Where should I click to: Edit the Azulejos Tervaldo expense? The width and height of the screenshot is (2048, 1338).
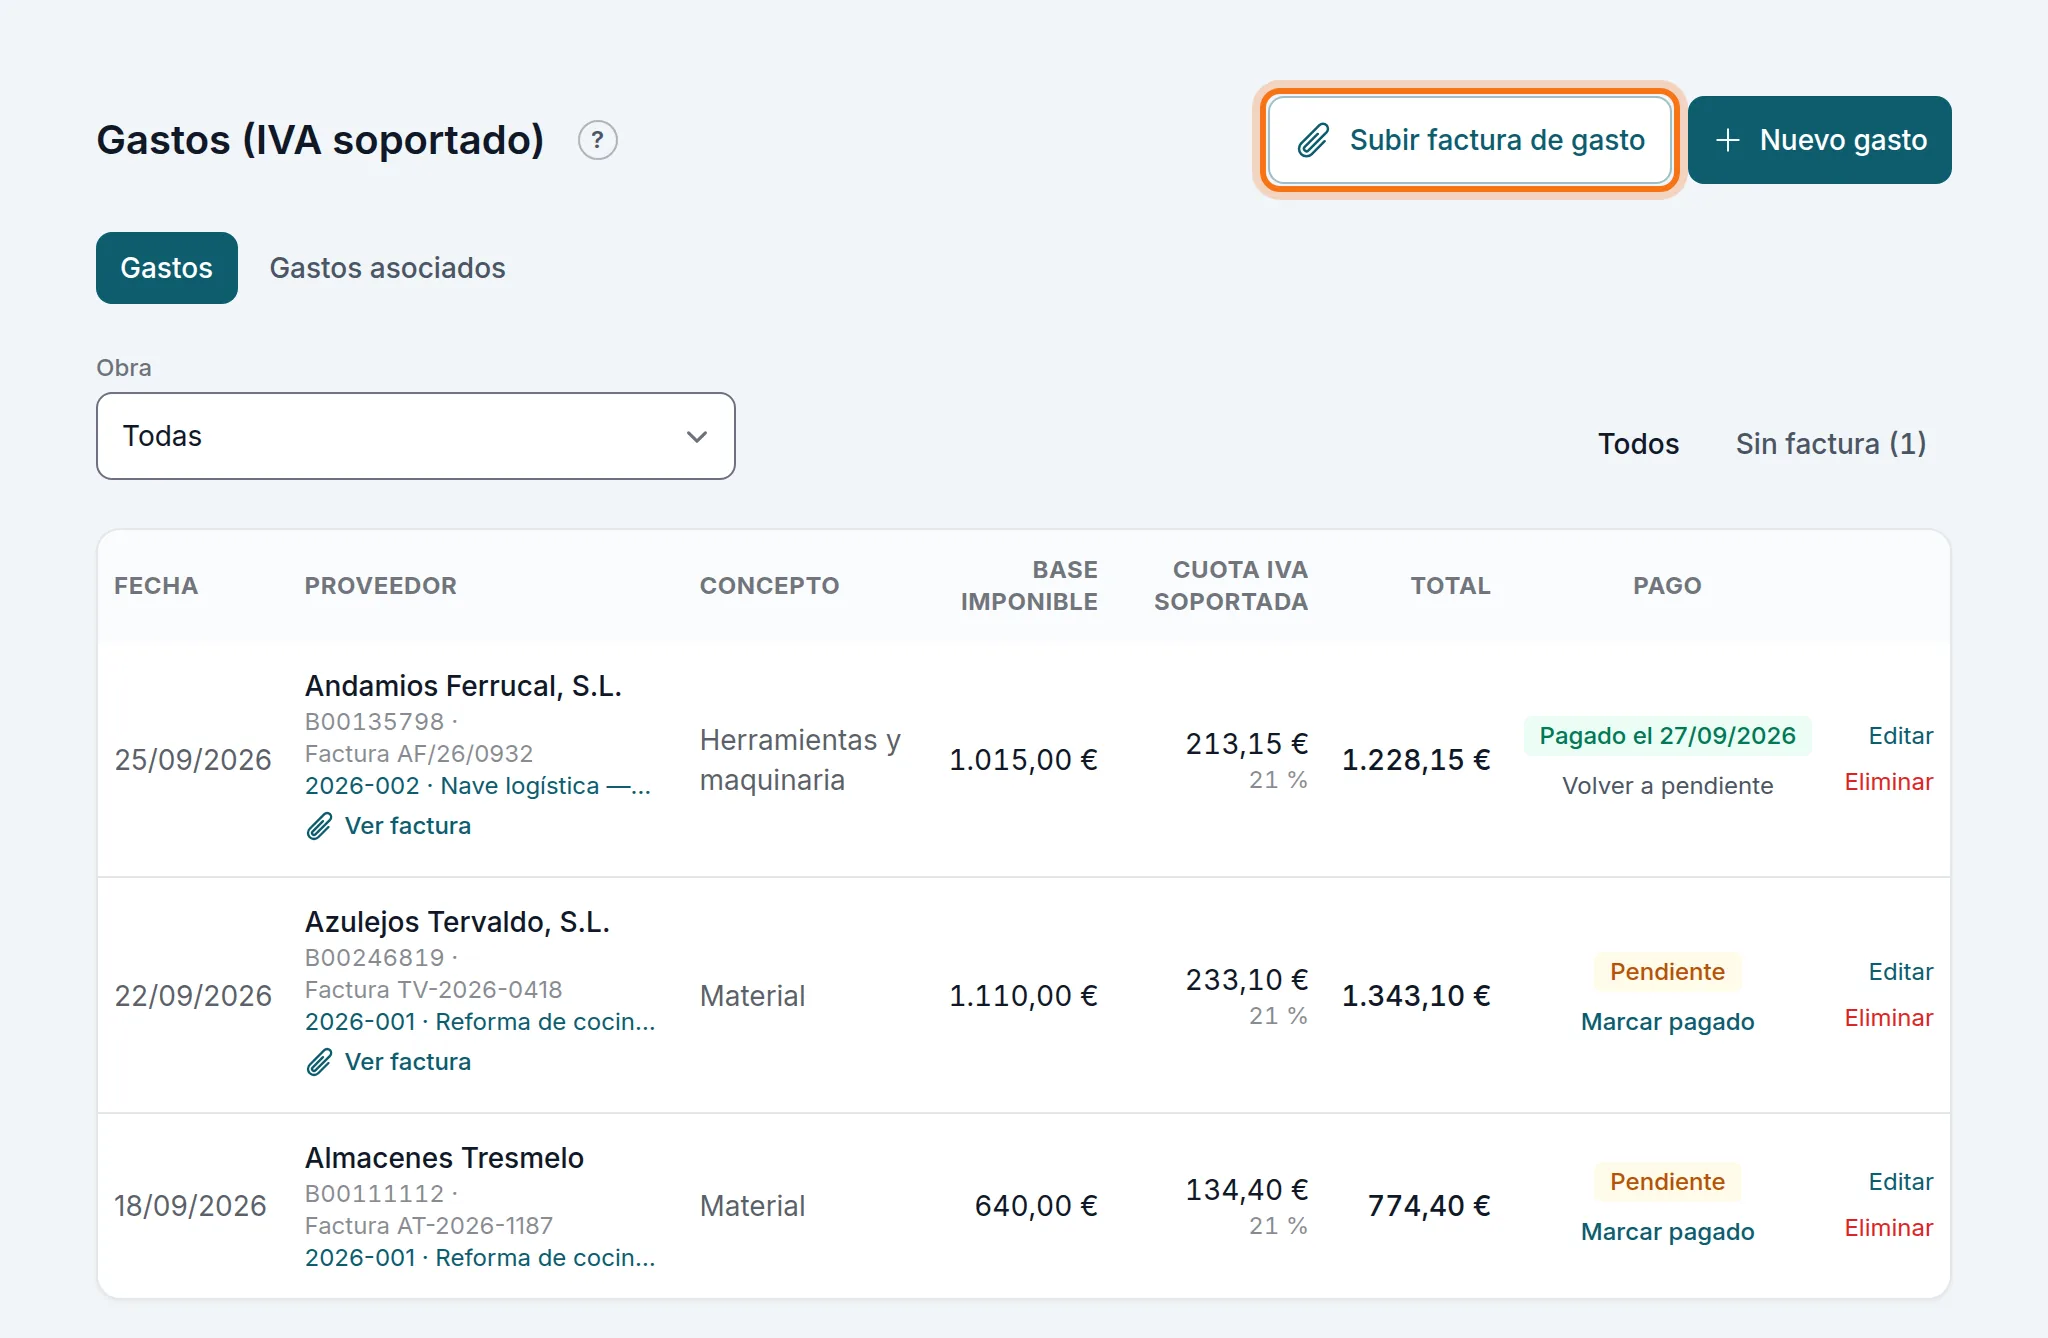1901,972
